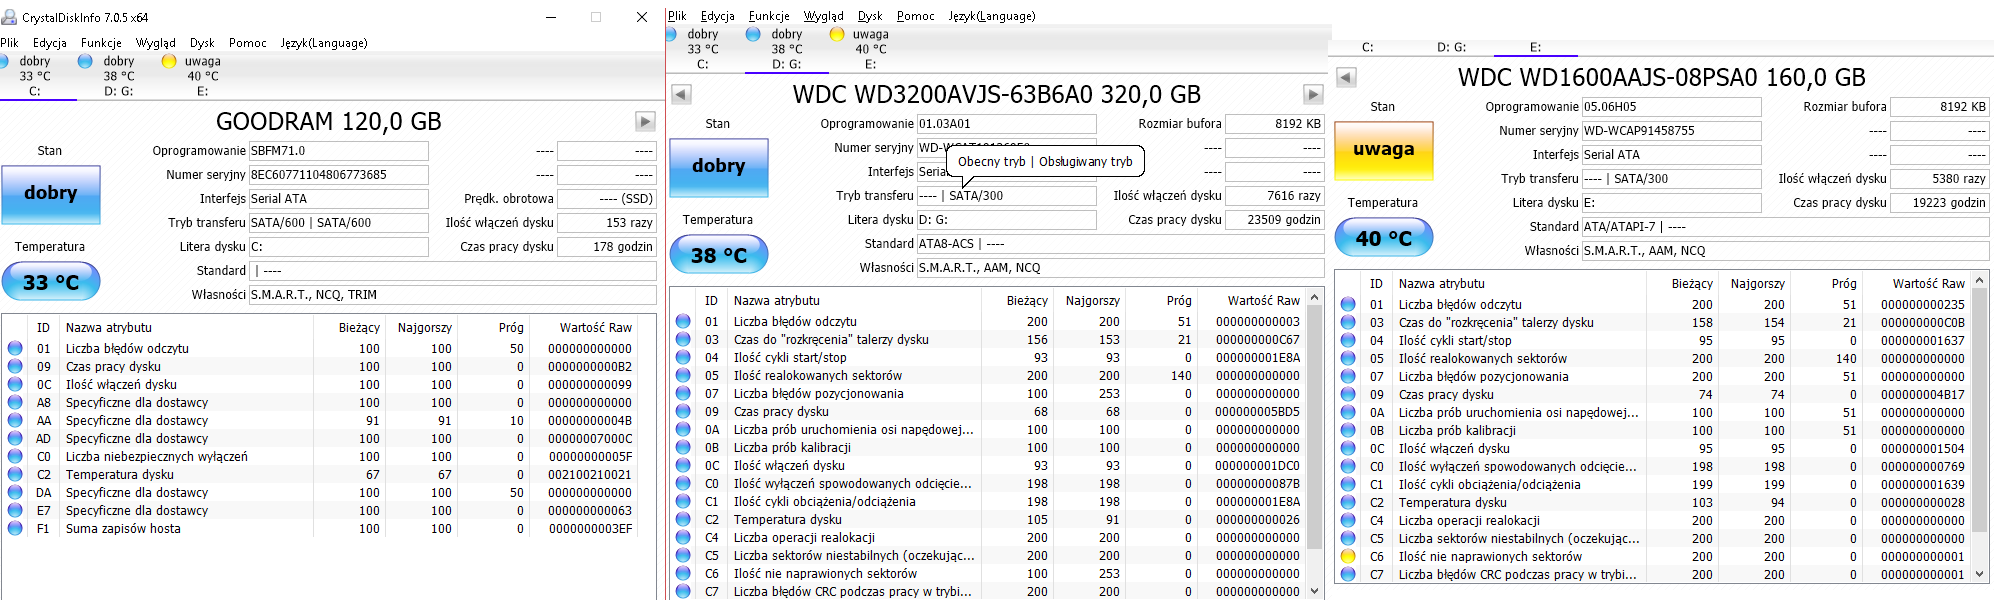Screen dimensions: 2000x600
Task: Click raw value 002100210021 in GOODRAM list
Action: pos(589,474)
